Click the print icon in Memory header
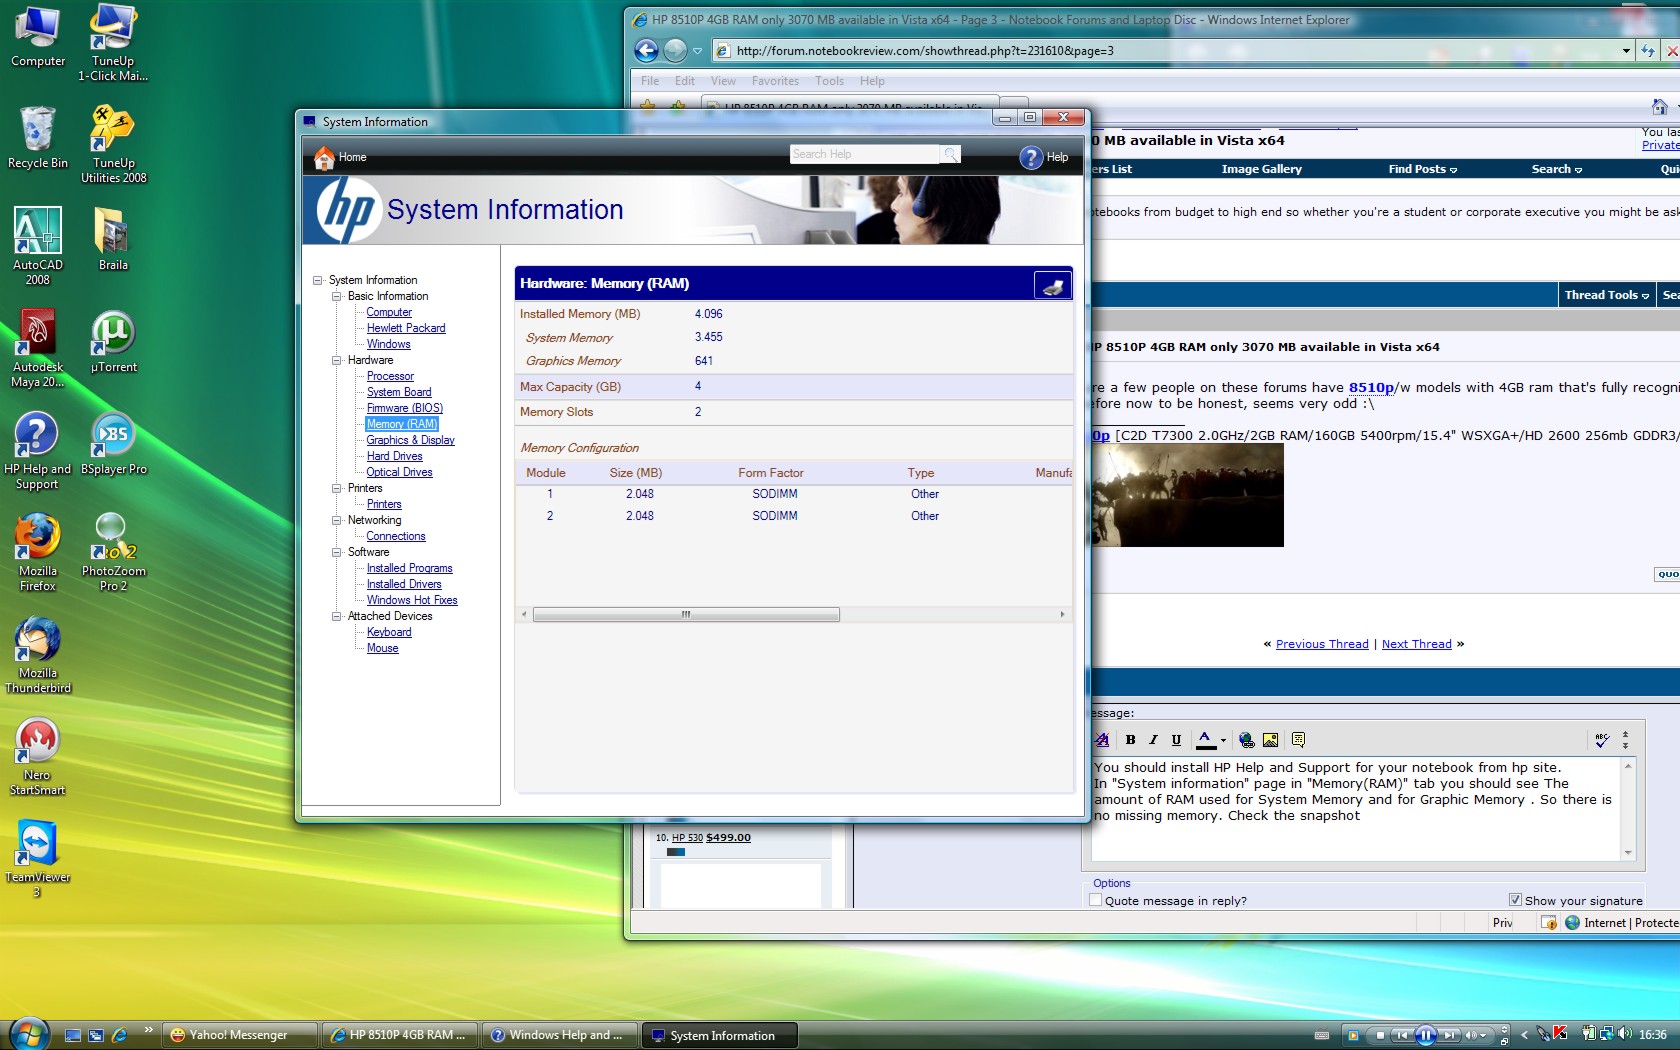 (1053, 285)
